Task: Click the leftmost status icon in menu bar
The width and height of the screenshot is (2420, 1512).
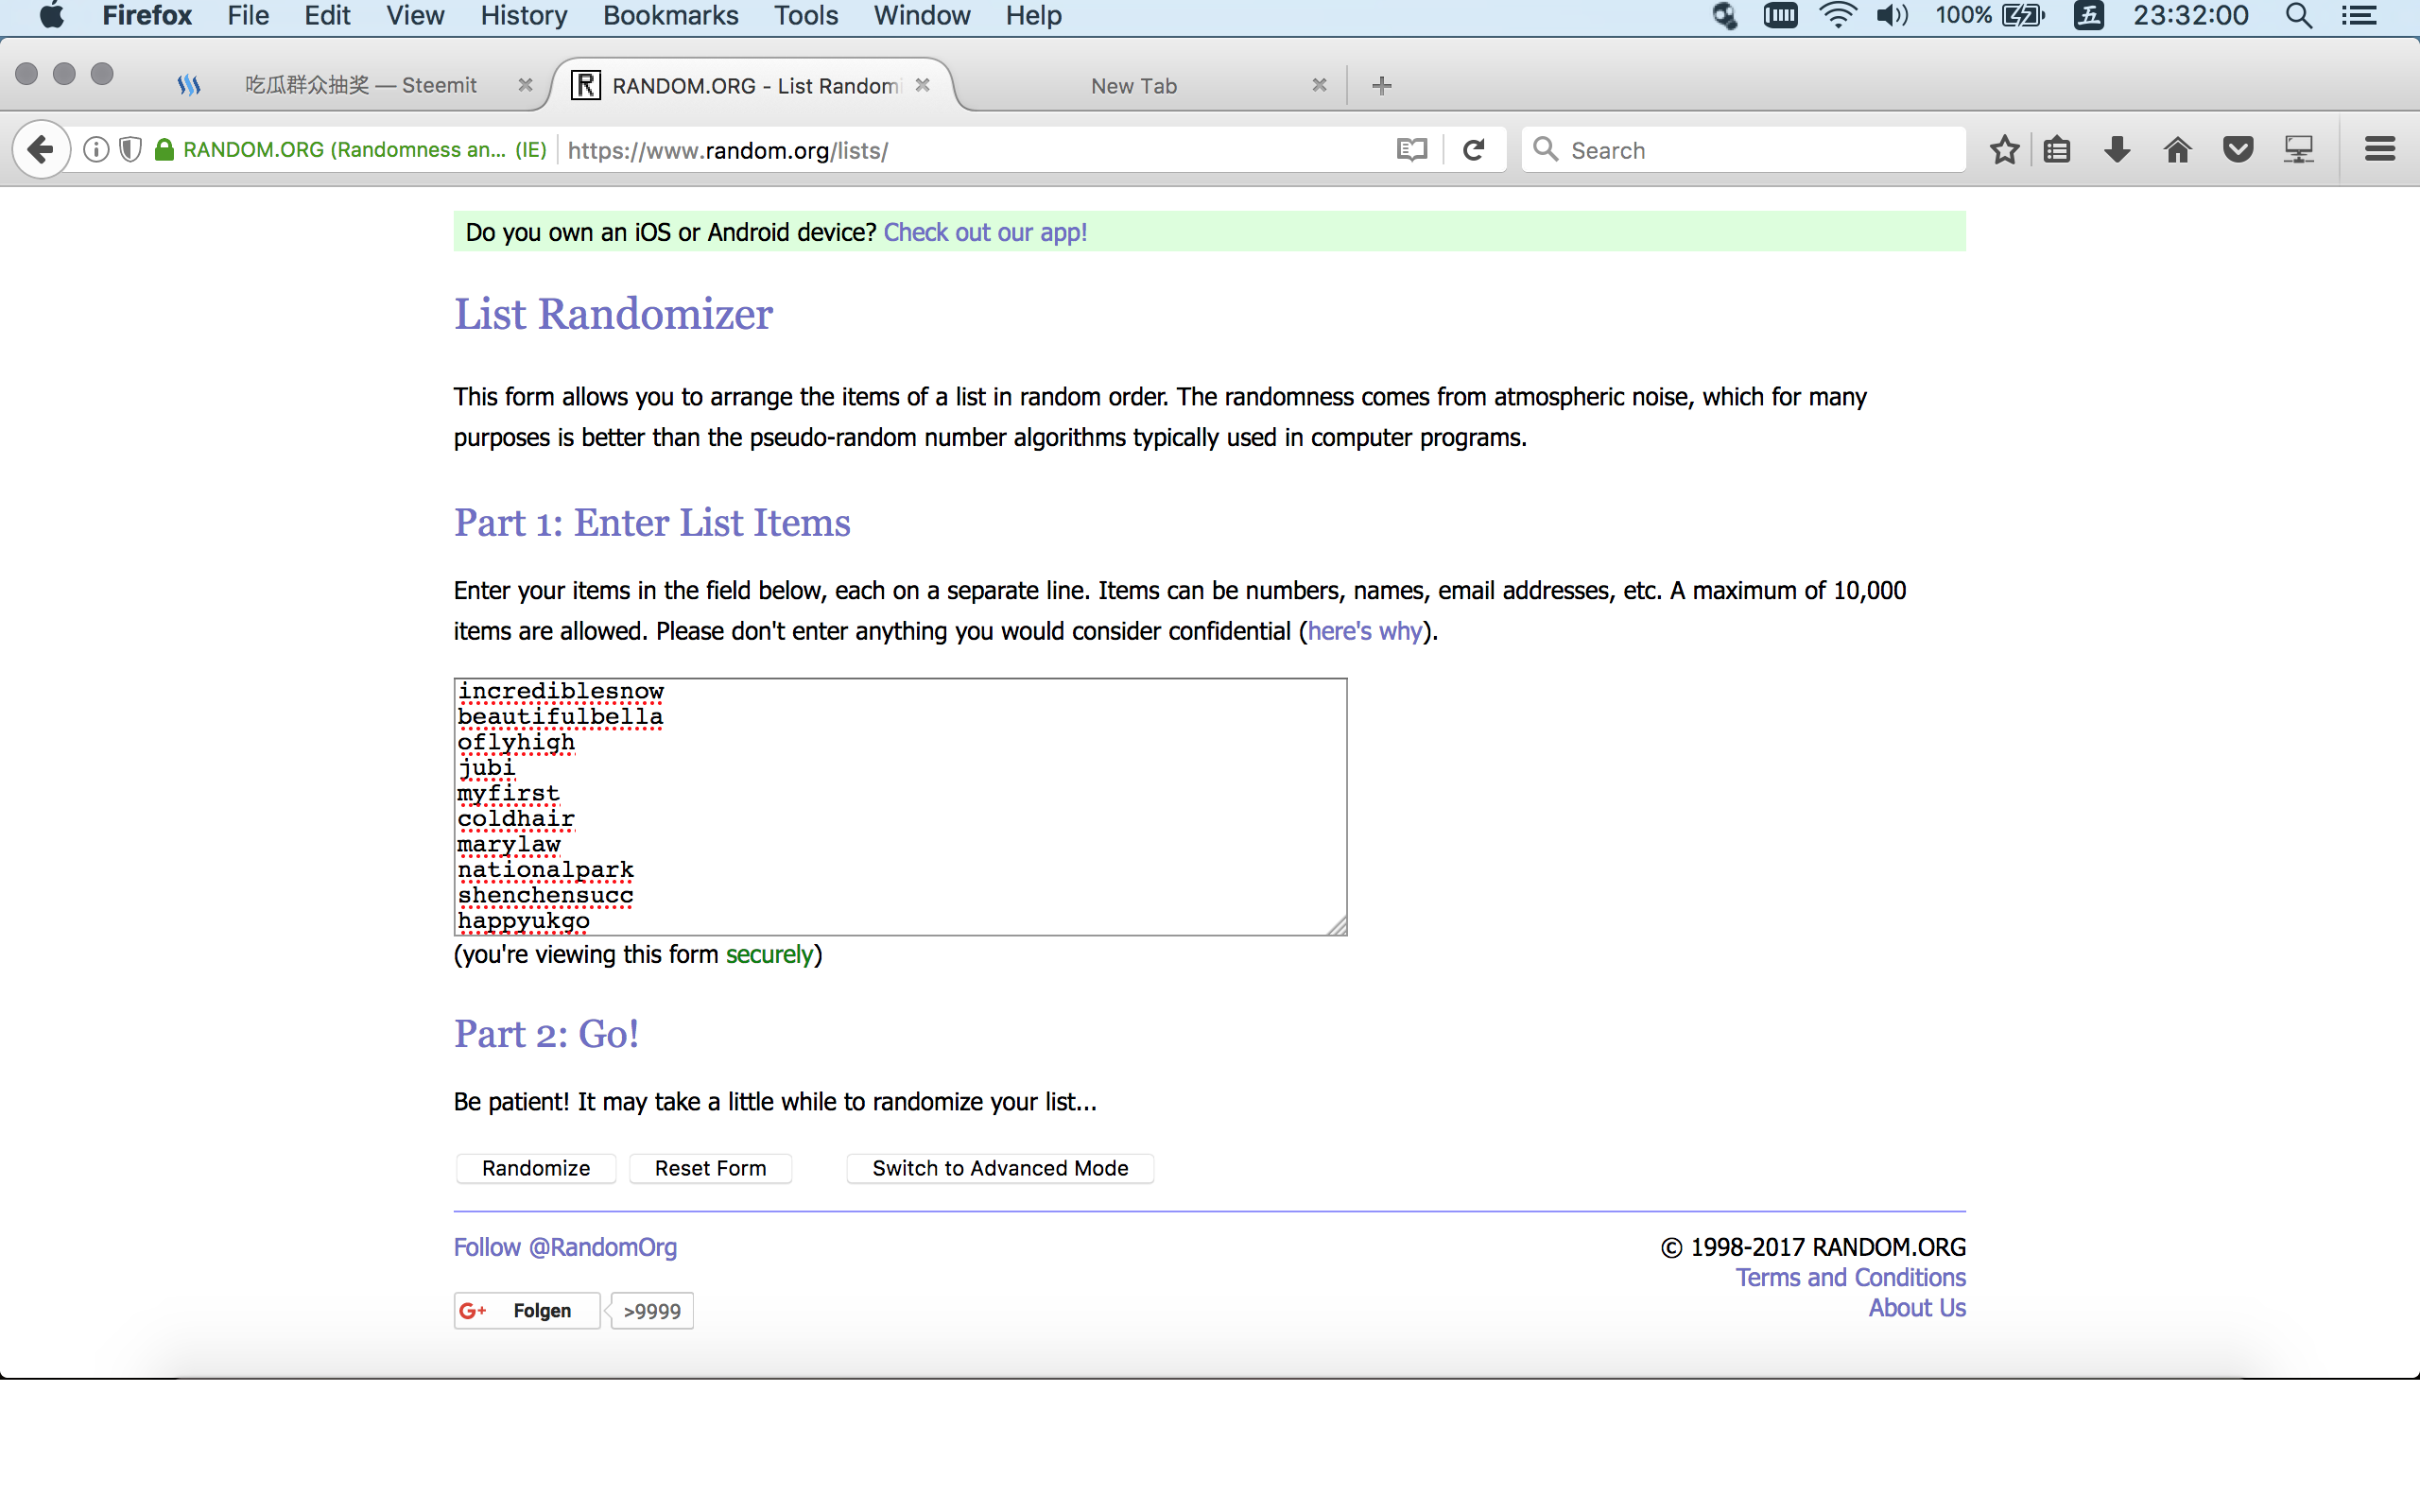Action: pos(1725,16)
